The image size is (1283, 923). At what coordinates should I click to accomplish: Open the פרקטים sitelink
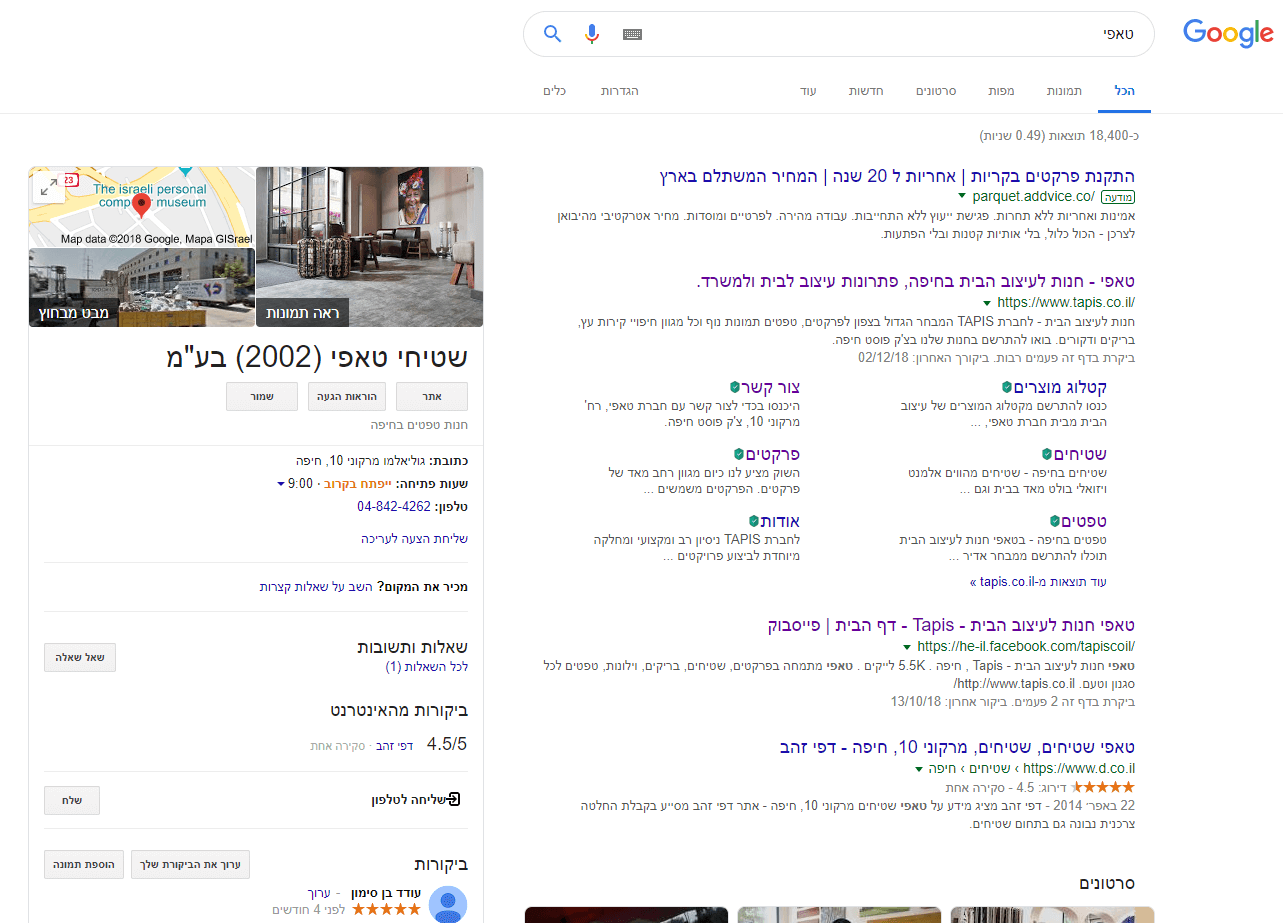click(x=773, y=454)
